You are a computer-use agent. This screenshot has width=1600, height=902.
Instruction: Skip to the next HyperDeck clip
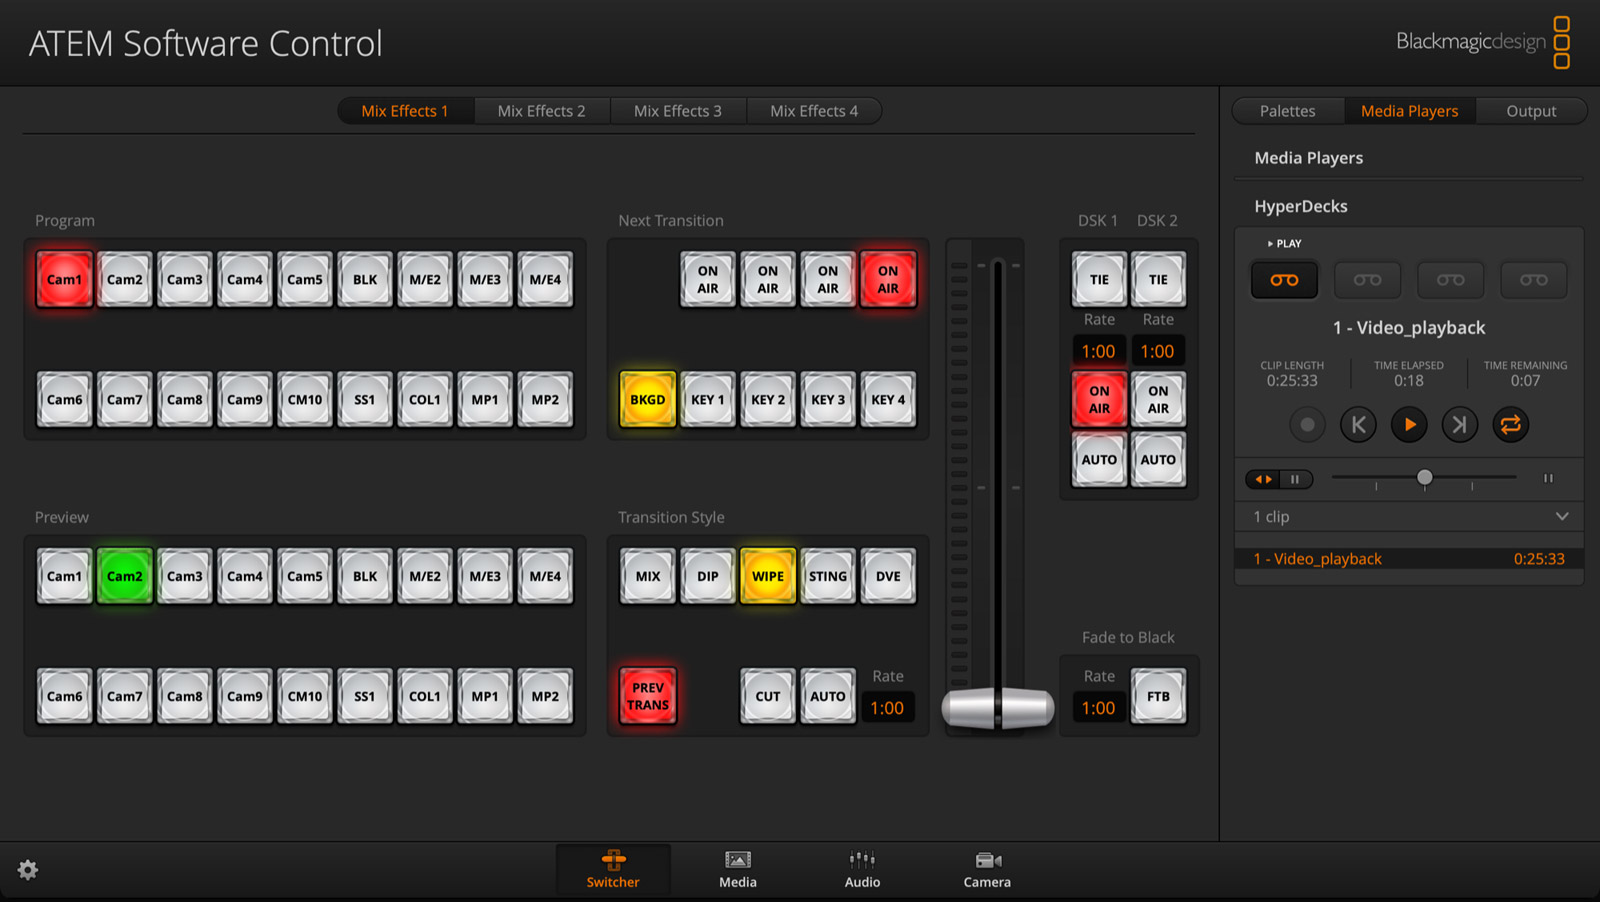[1459, 424]
